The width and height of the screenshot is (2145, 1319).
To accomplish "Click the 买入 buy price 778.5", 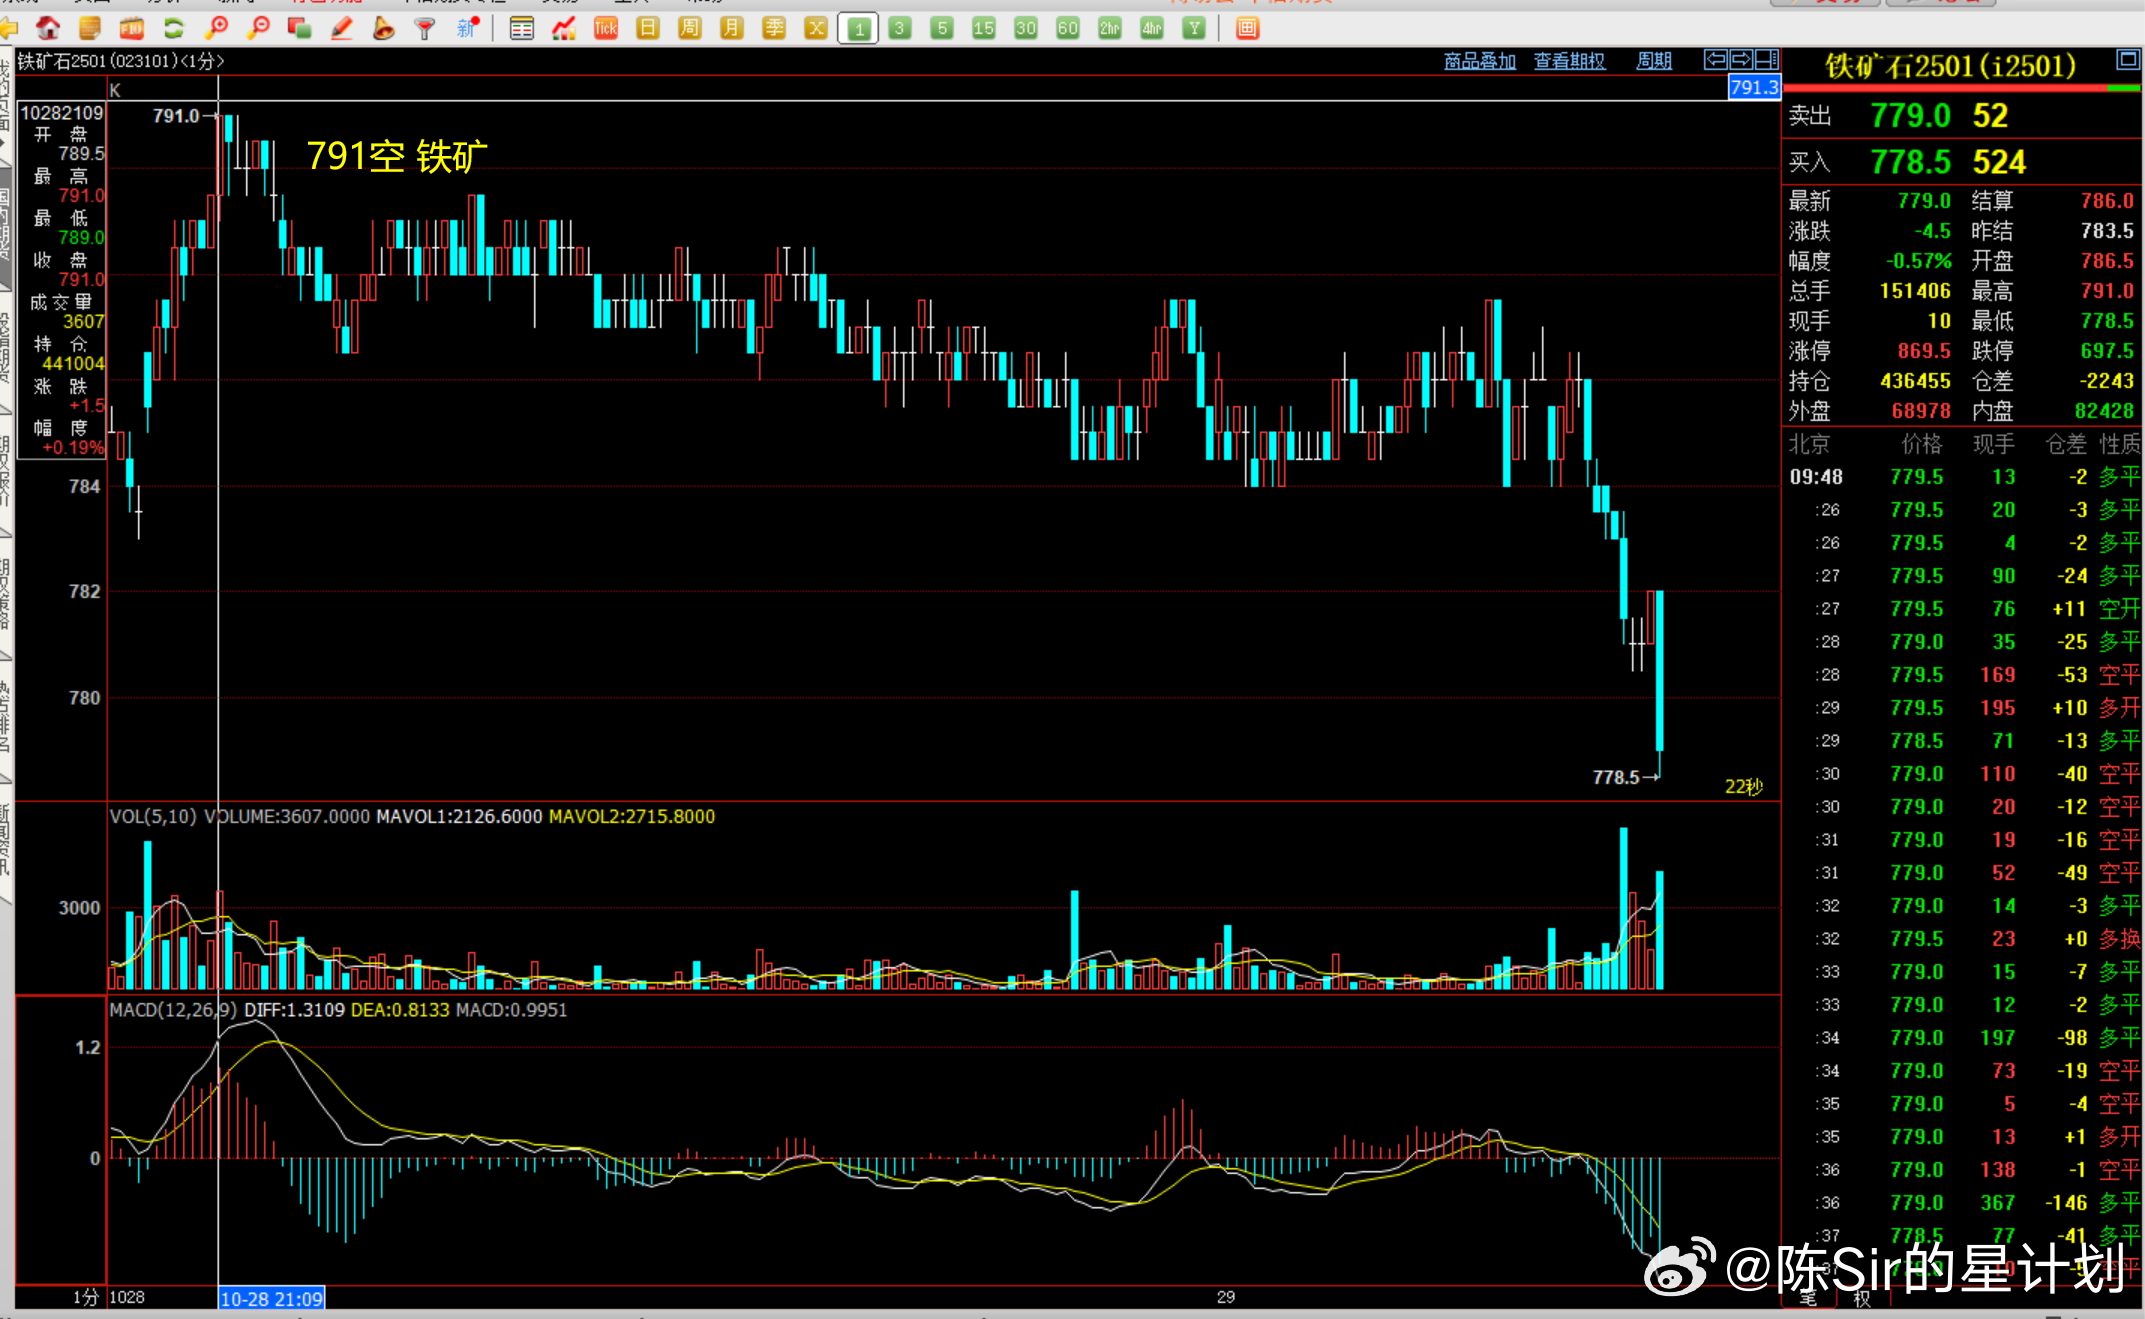I will click(1911, 162).
